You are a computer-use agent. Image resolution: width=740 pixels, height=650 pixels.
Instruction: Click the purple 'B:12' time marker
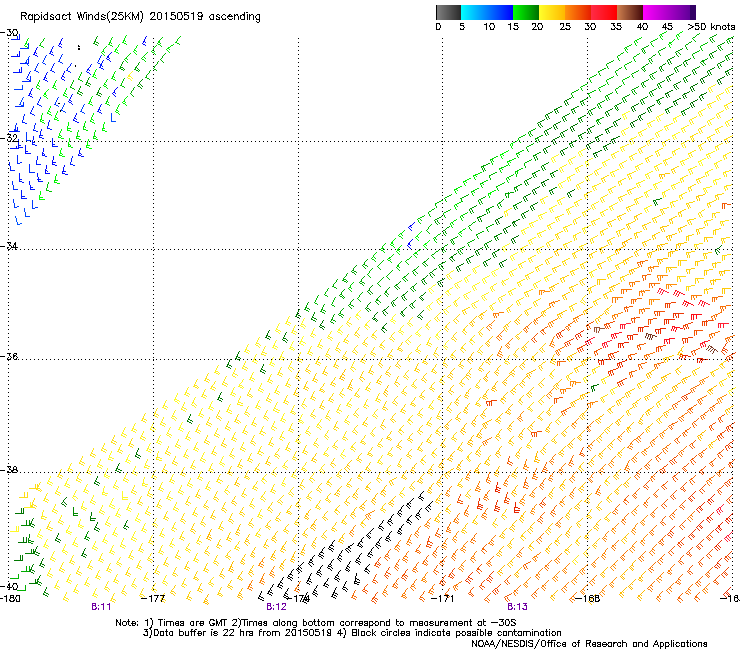tap(276, 607)
